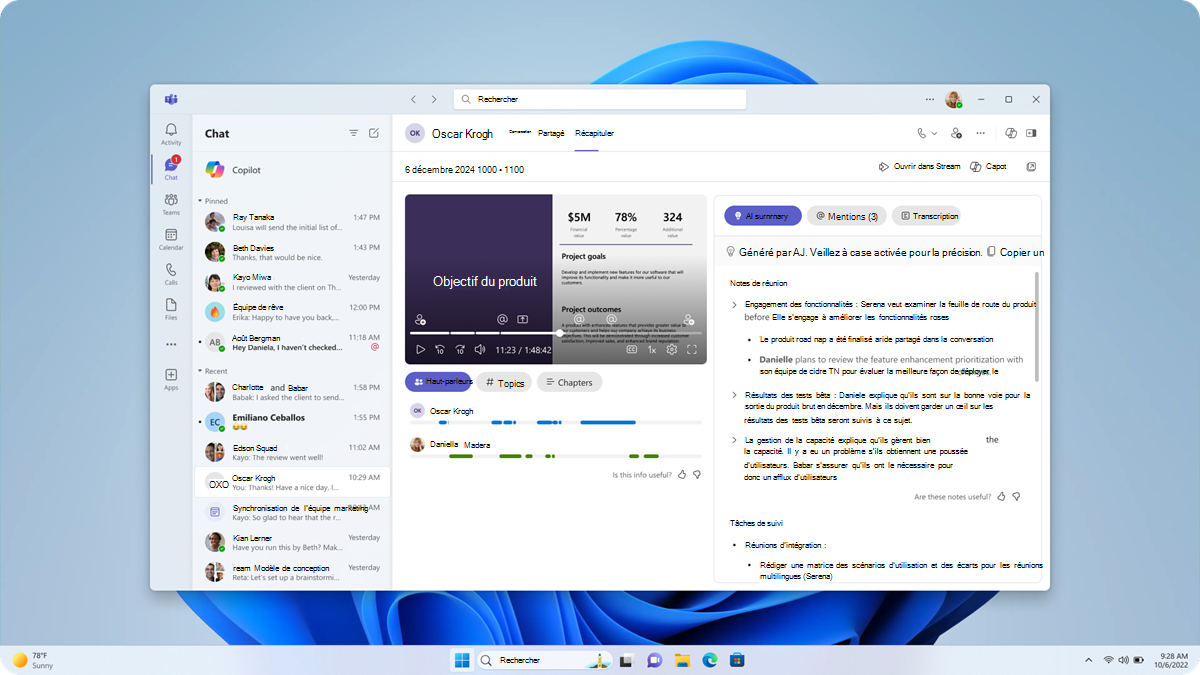The width and height of the screenshot is (1200, 675).
Task: Open settings ellipsis beside the profile picture
Action: 930,99
